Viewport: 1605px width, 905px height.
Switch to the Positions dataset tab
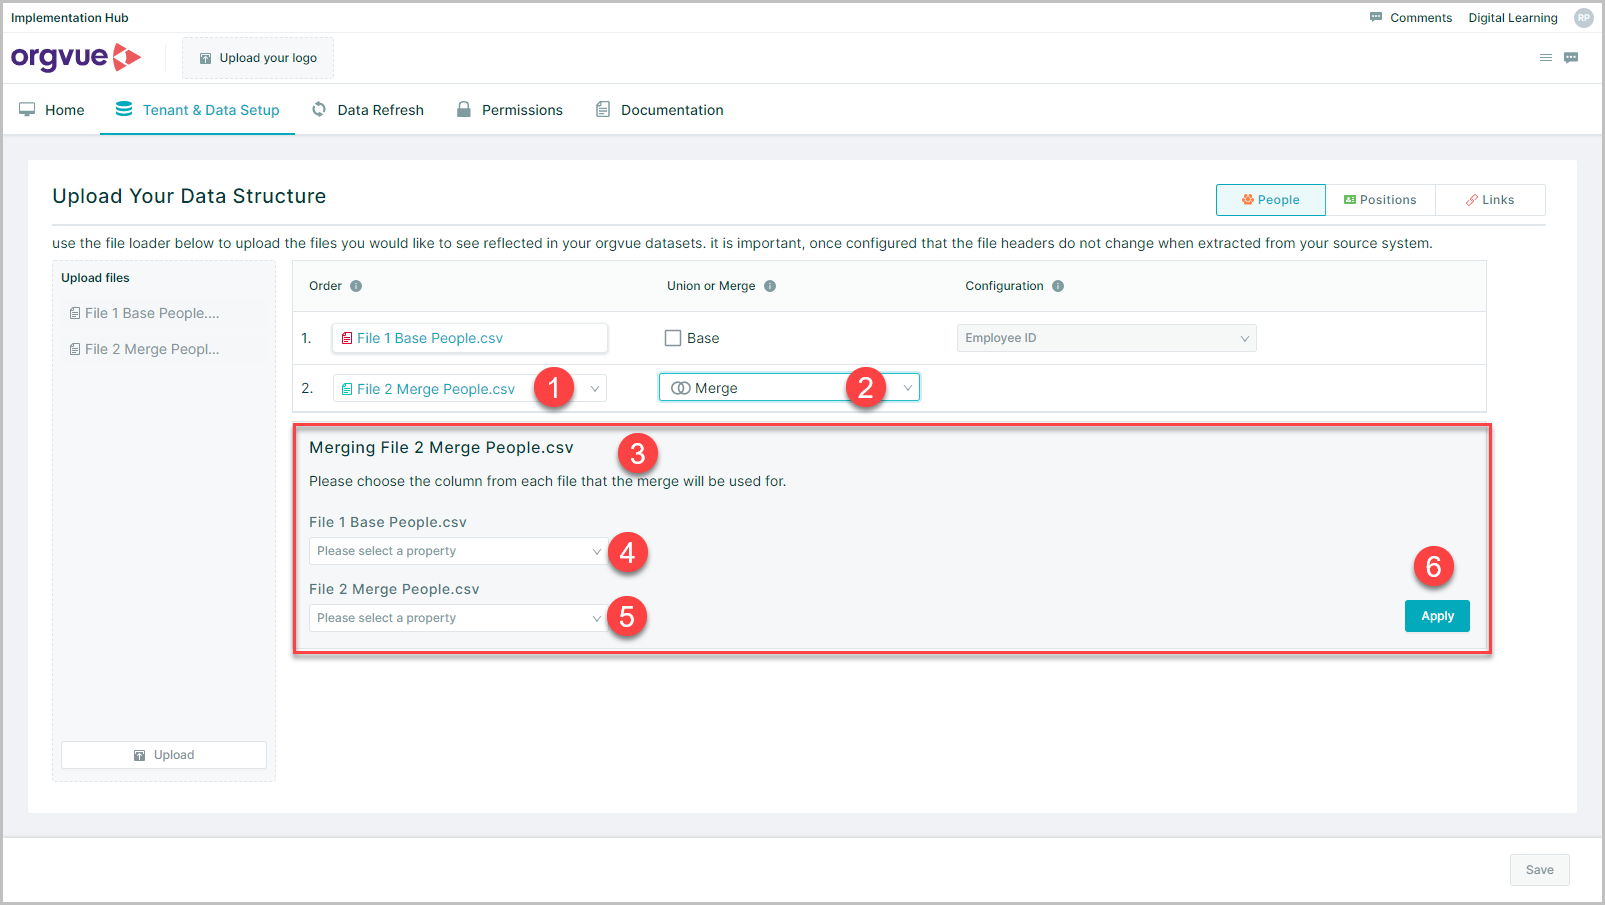coord(1380,200)
